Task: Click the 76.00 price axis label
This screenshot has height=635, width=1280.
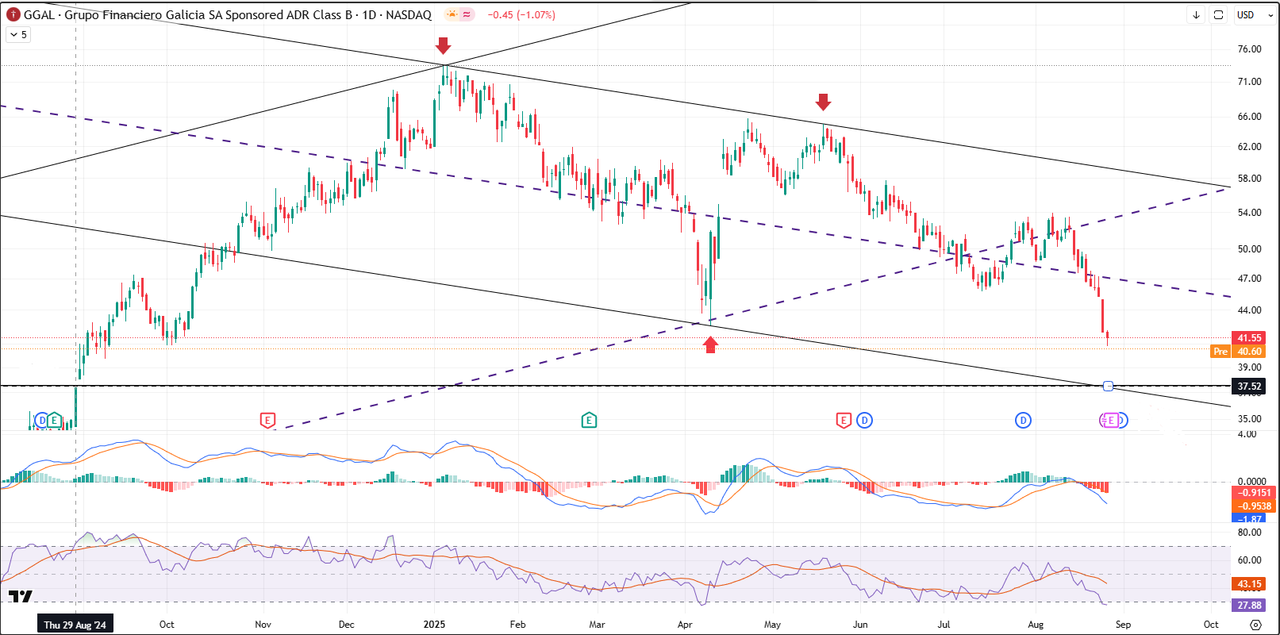Action: 1249,48
